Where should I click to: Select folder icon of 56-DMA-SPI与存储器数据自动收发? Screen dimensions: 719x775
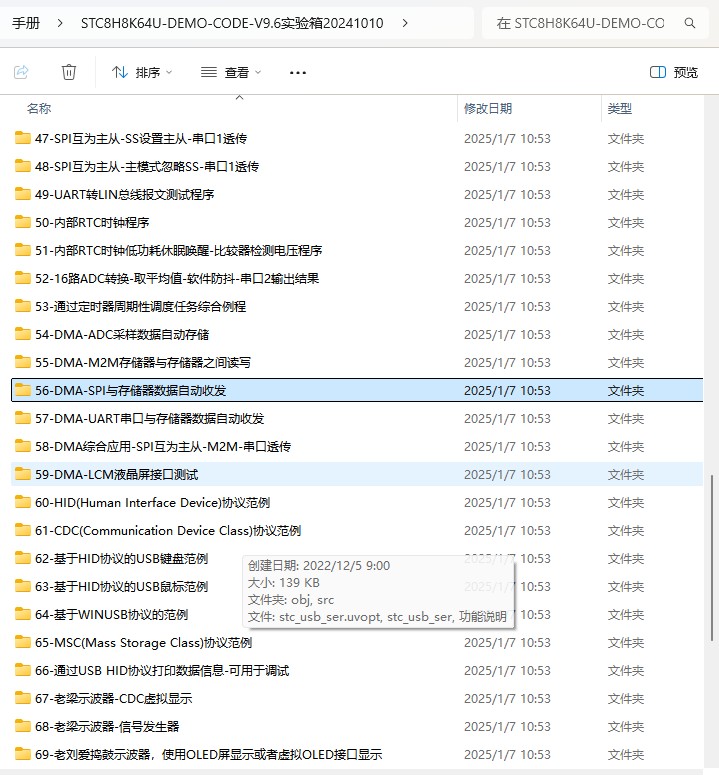point(23,390)
